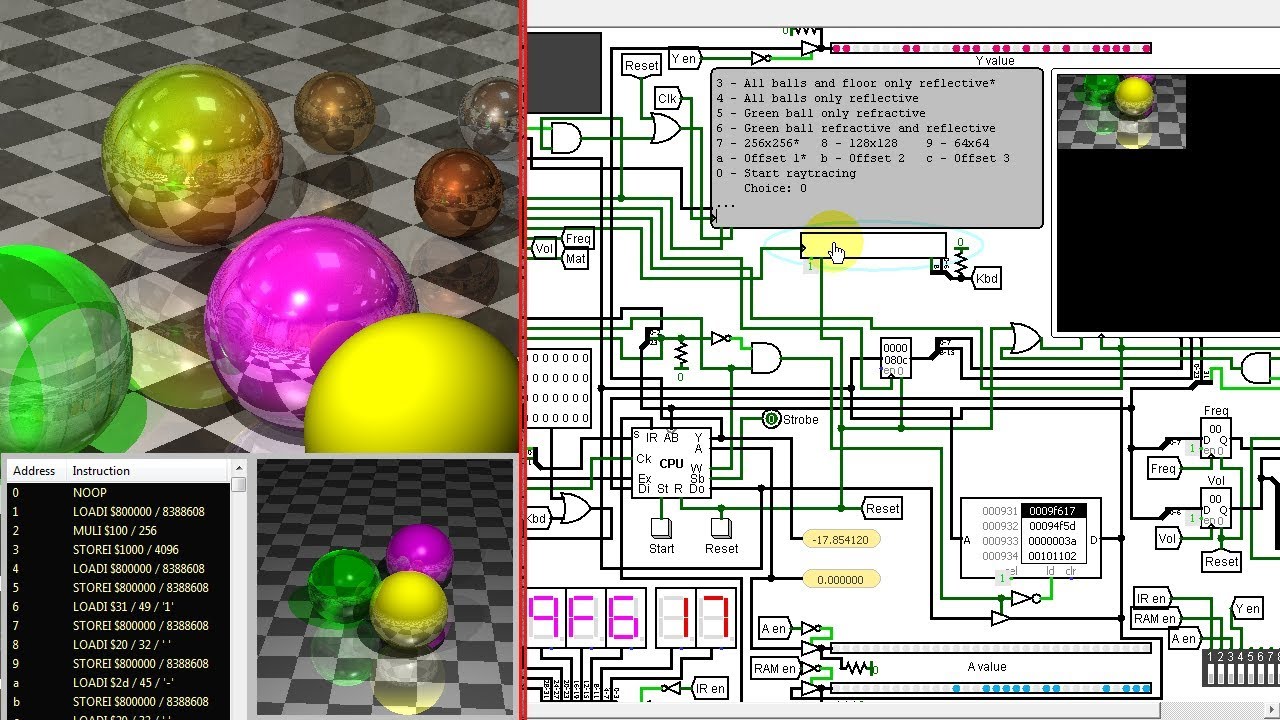
Task: Push the Start button under the CPU
Action: [x=661, y=528]
